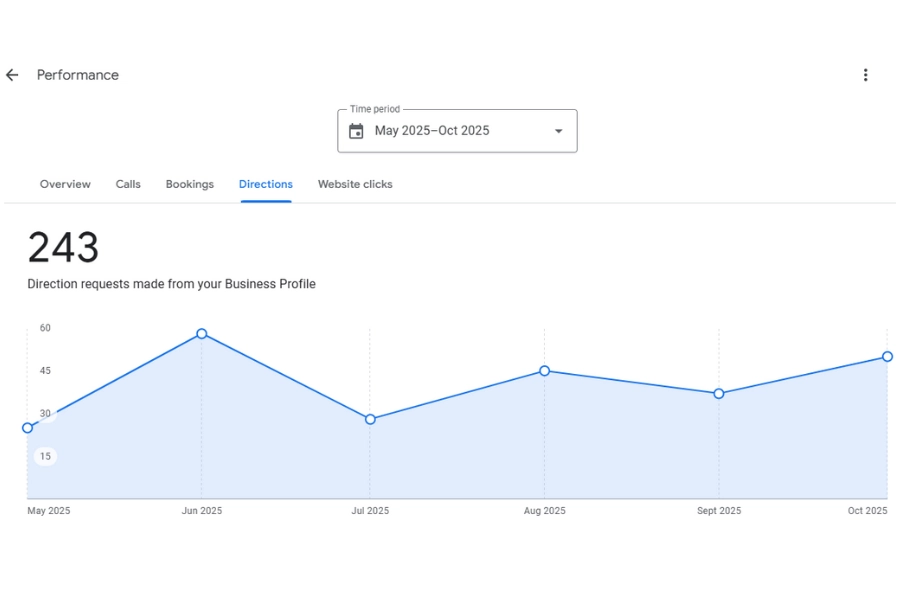Click the 243 direction requests total
The height and width of the screenshot is (600, 900).
pos(63,247)
